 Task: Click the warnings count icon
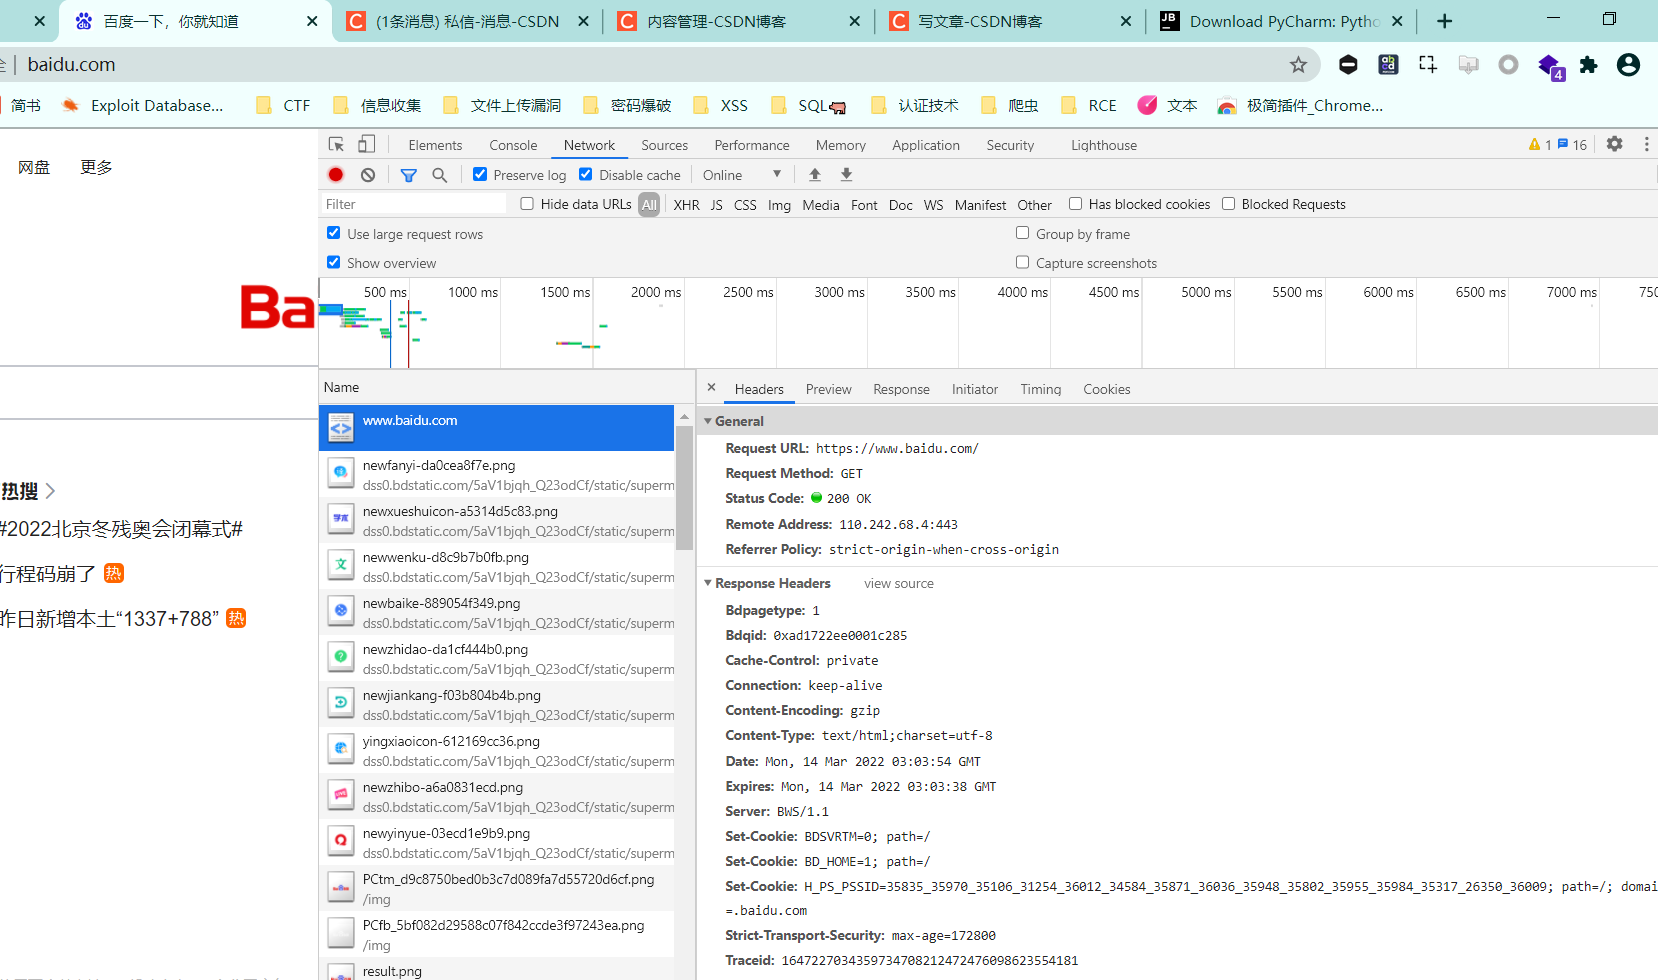pos(1540,145)
